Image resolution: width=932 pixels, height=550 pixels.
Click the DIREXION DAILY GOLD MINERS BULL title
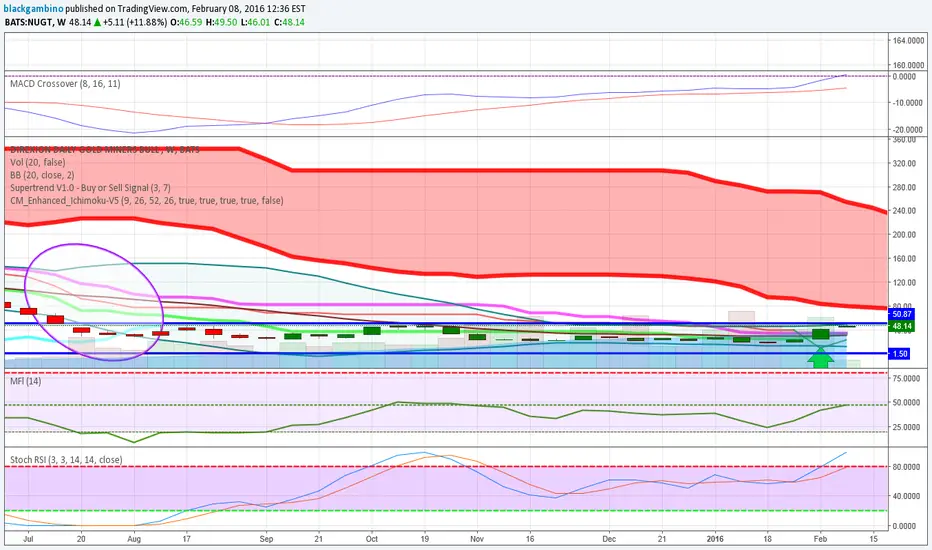pyautogui.click(x=105, y=150)
